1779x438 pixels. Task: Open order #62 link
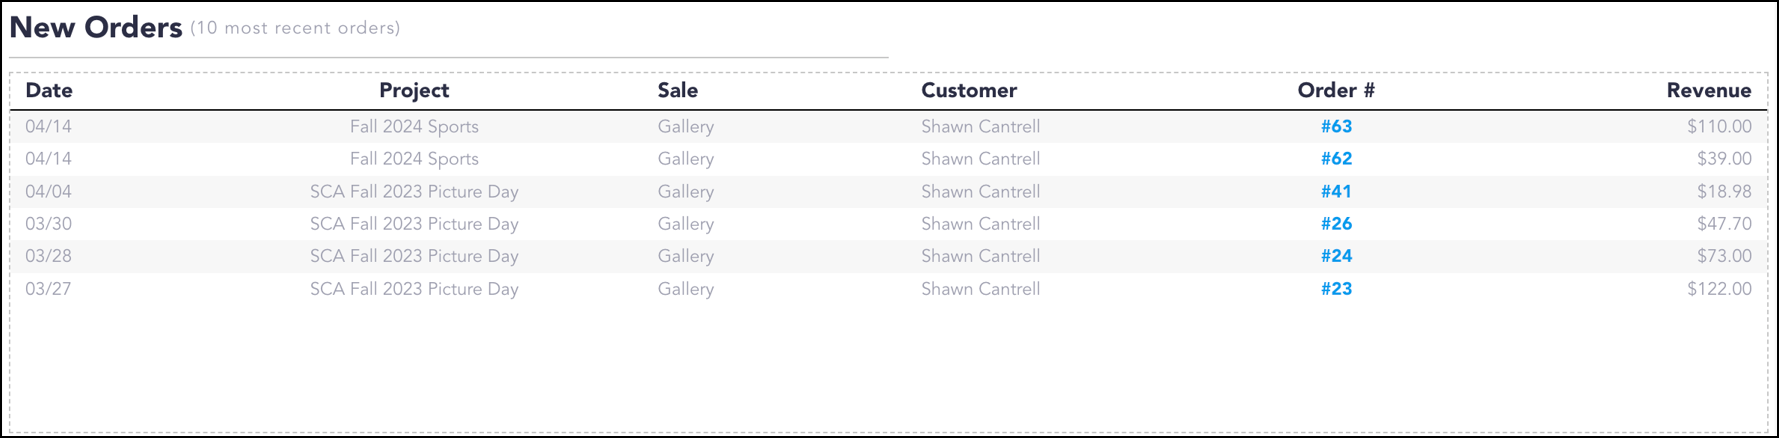pyautogui.click(x=1336, y=159)
